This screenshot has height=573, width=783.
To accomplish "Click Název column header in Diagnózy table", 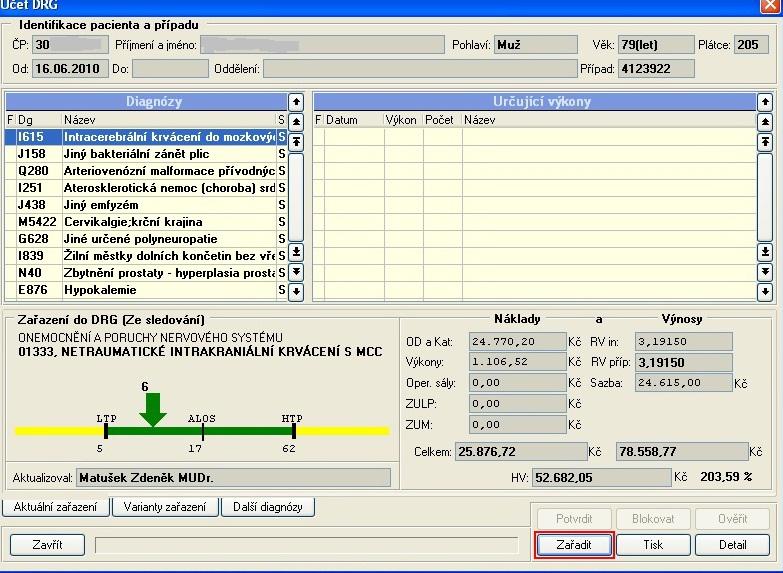I will click(169, 120).
